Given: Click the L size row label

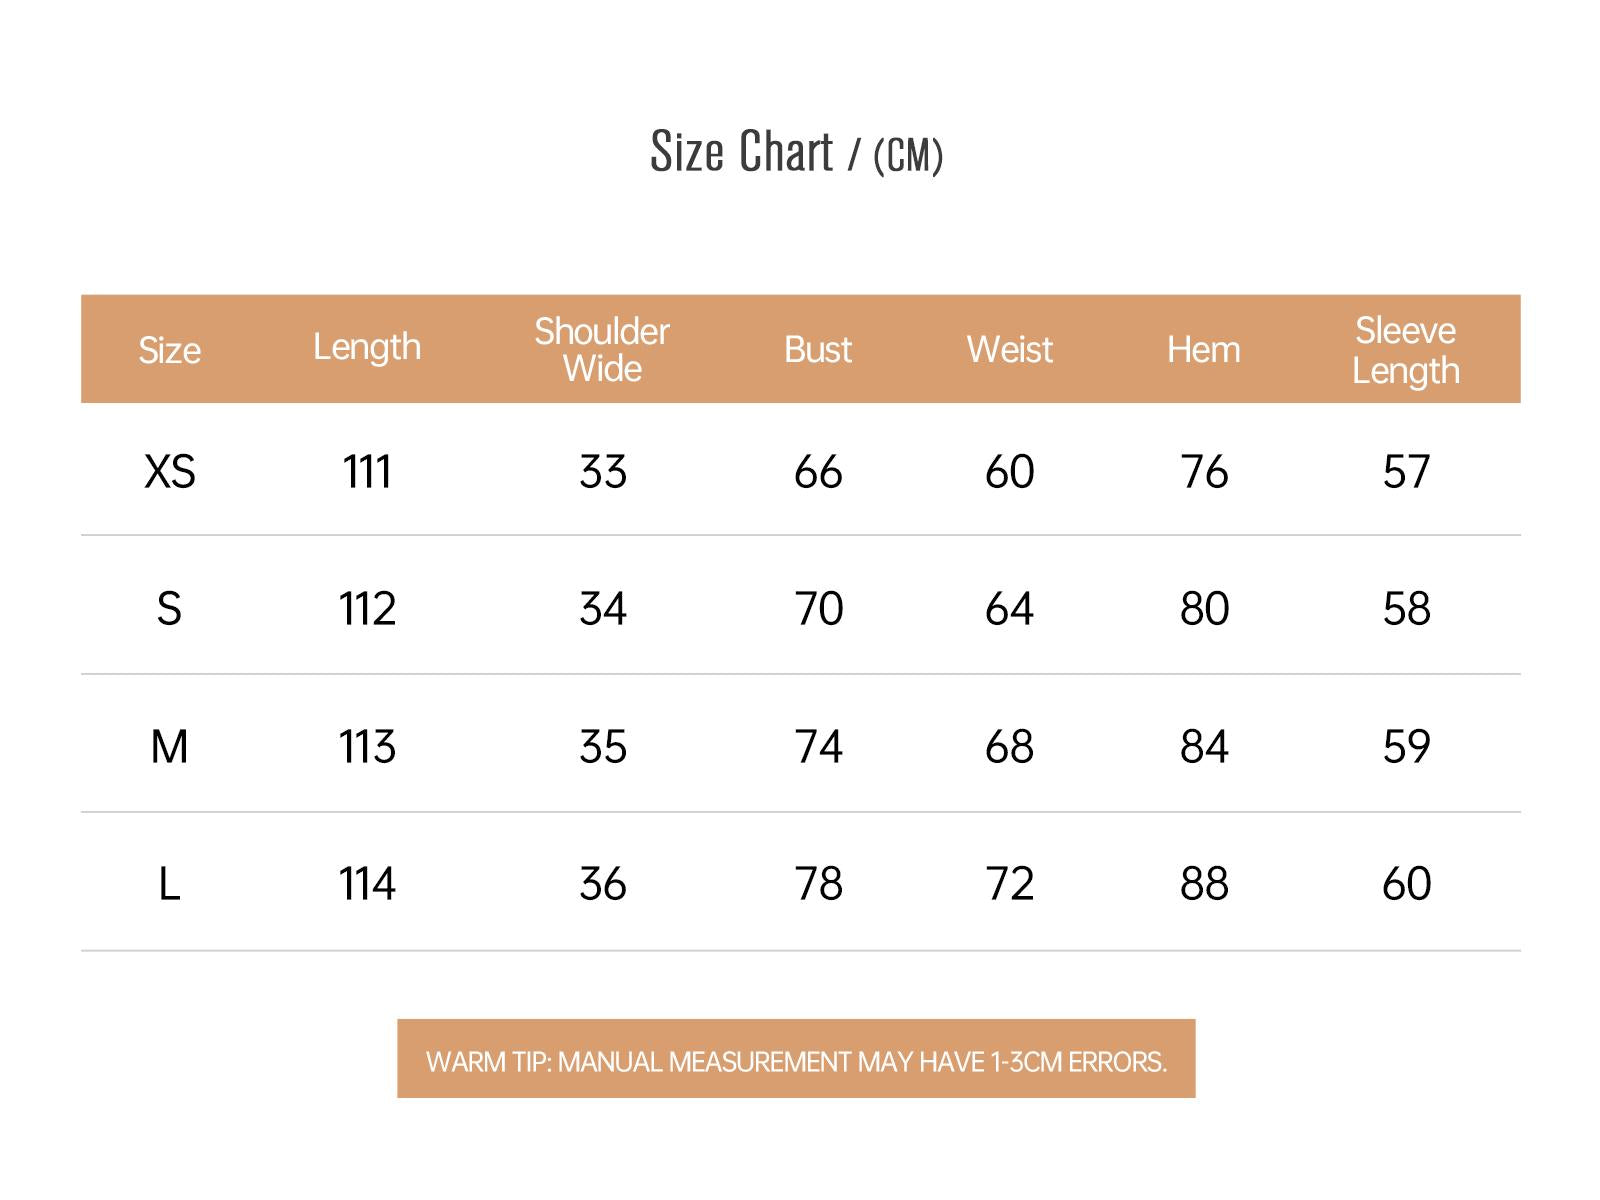Looking at the screenshot, I should coord(169,884).
